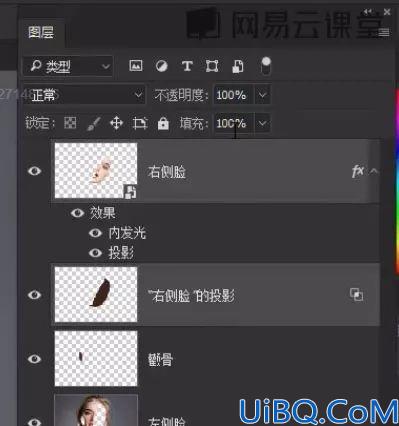Filter layers by pixel image icon
This screenshot has width=399, height=426.
(136, 66)
